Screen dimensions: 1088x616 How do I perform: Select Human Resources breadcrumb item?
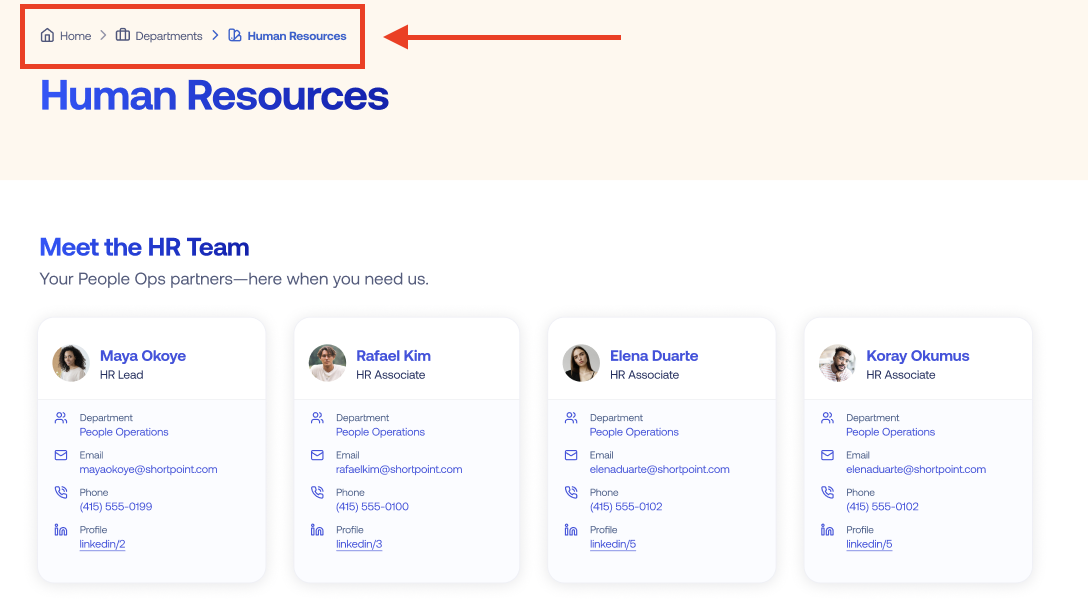tap(296, 36)
